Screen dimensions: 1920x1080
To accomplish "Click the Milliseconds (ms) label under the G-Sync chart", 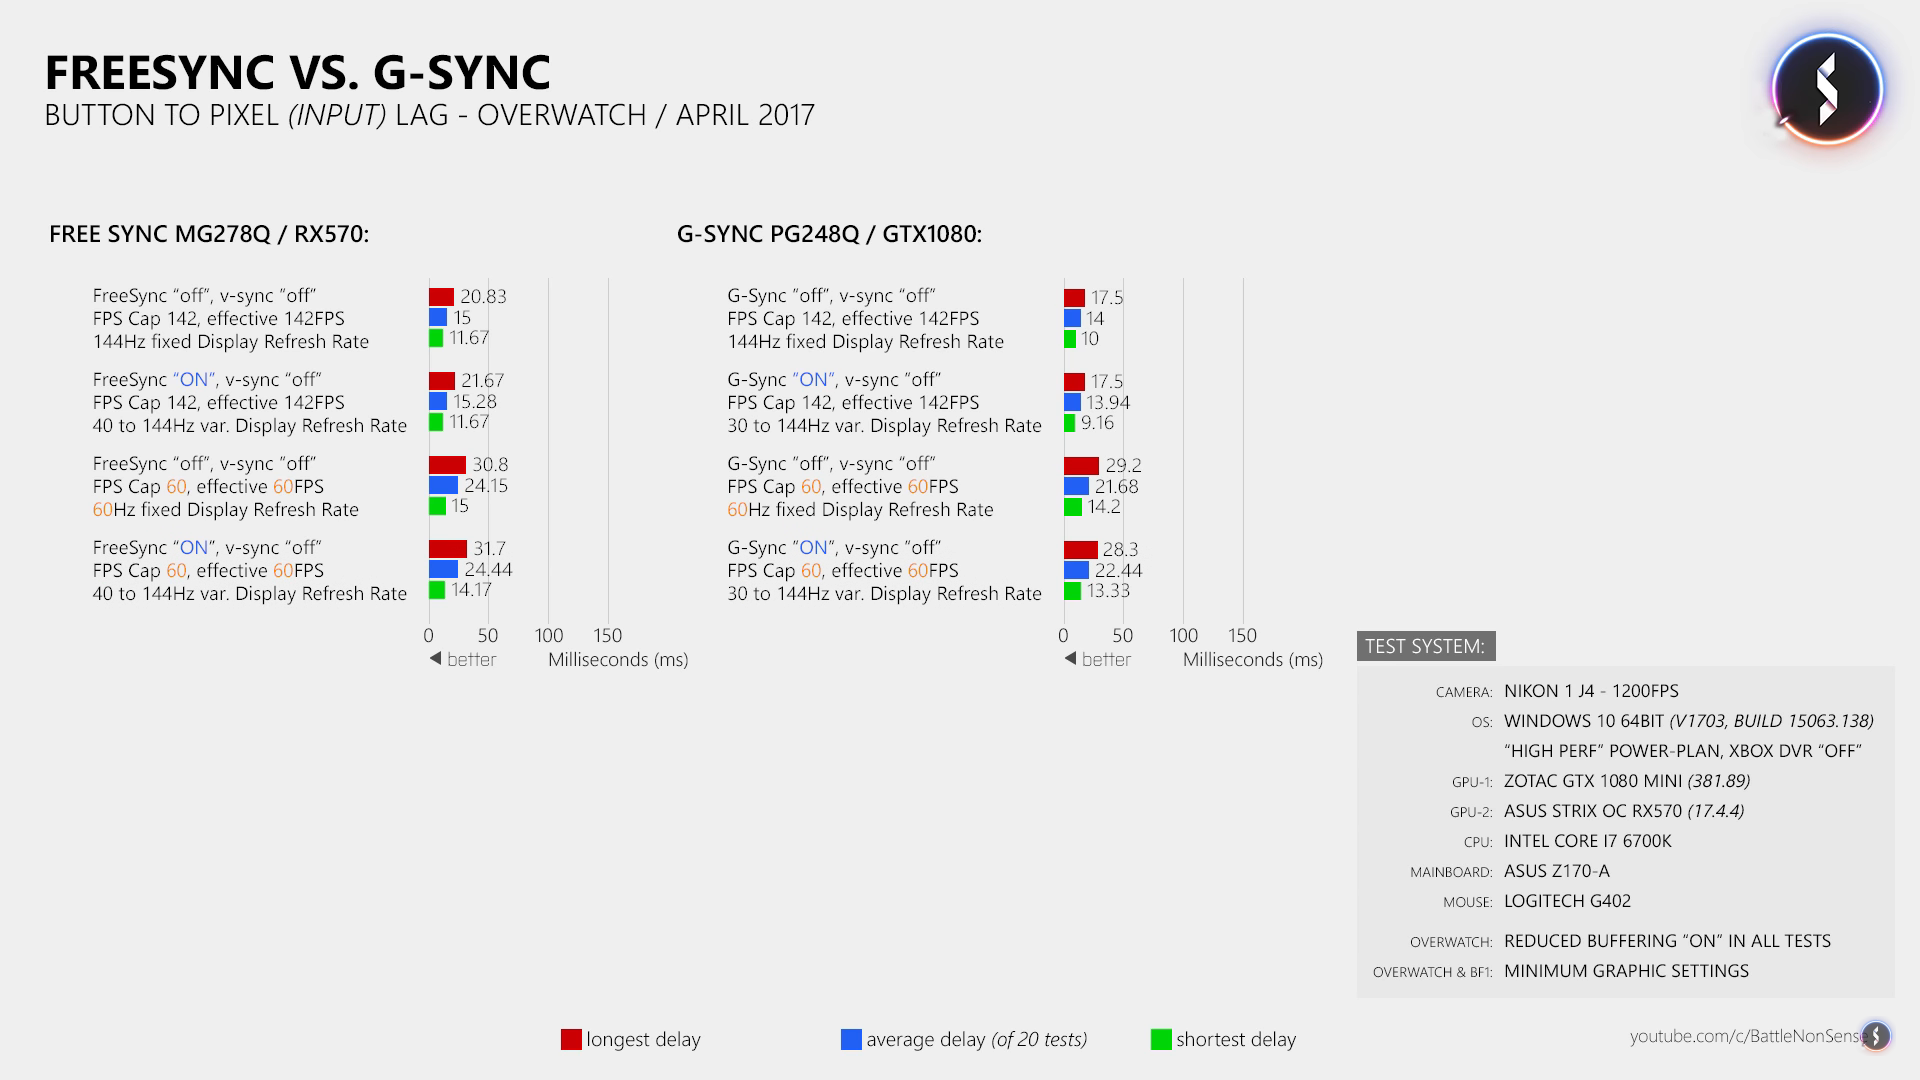I will click(x=1252, y=660).
